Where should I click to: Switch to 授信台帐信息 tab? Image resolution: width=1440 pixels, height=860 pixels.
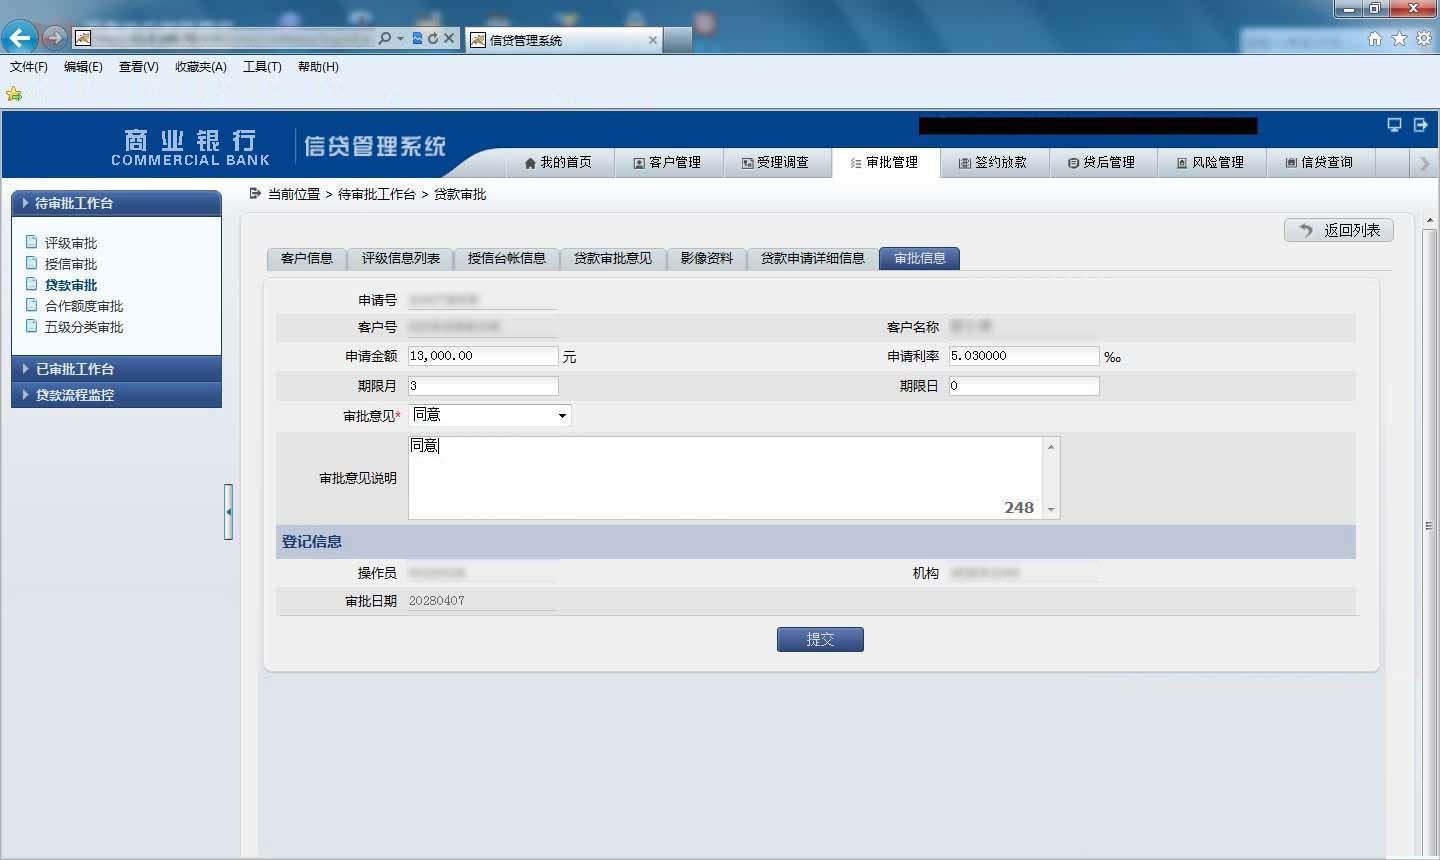tap(507, 258)
